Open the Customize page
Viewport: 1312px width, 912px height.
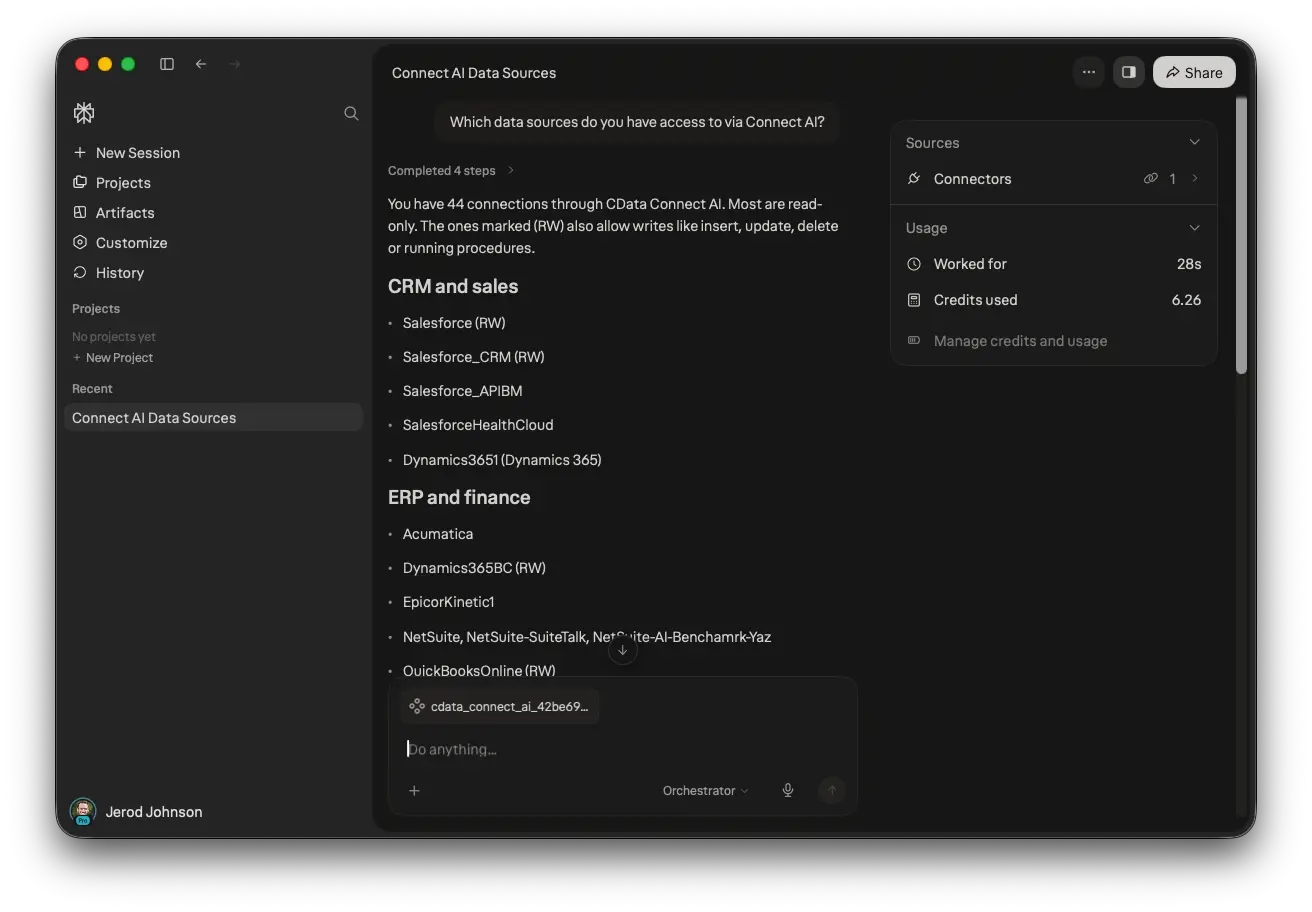pos(120,243)
